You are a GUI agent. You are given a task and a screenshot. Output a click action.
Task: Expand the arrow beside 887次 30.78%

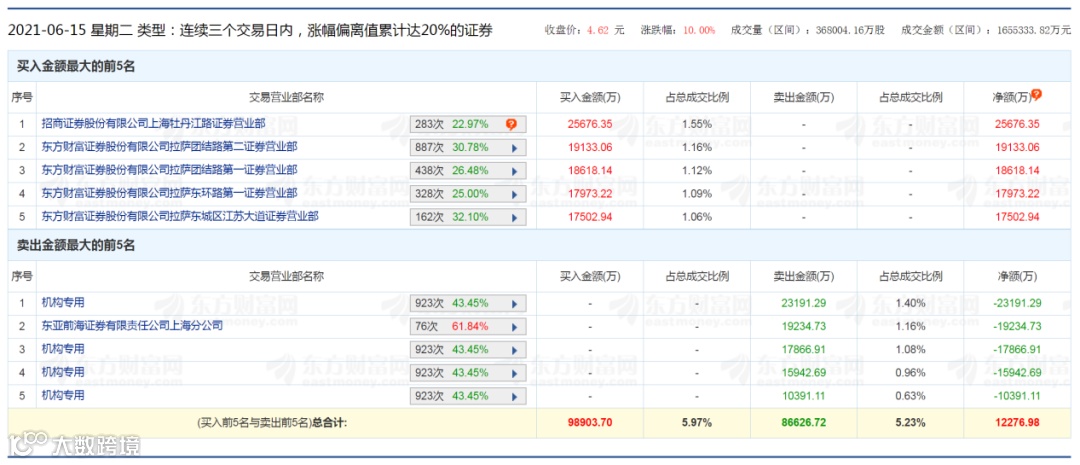point(514,147)
